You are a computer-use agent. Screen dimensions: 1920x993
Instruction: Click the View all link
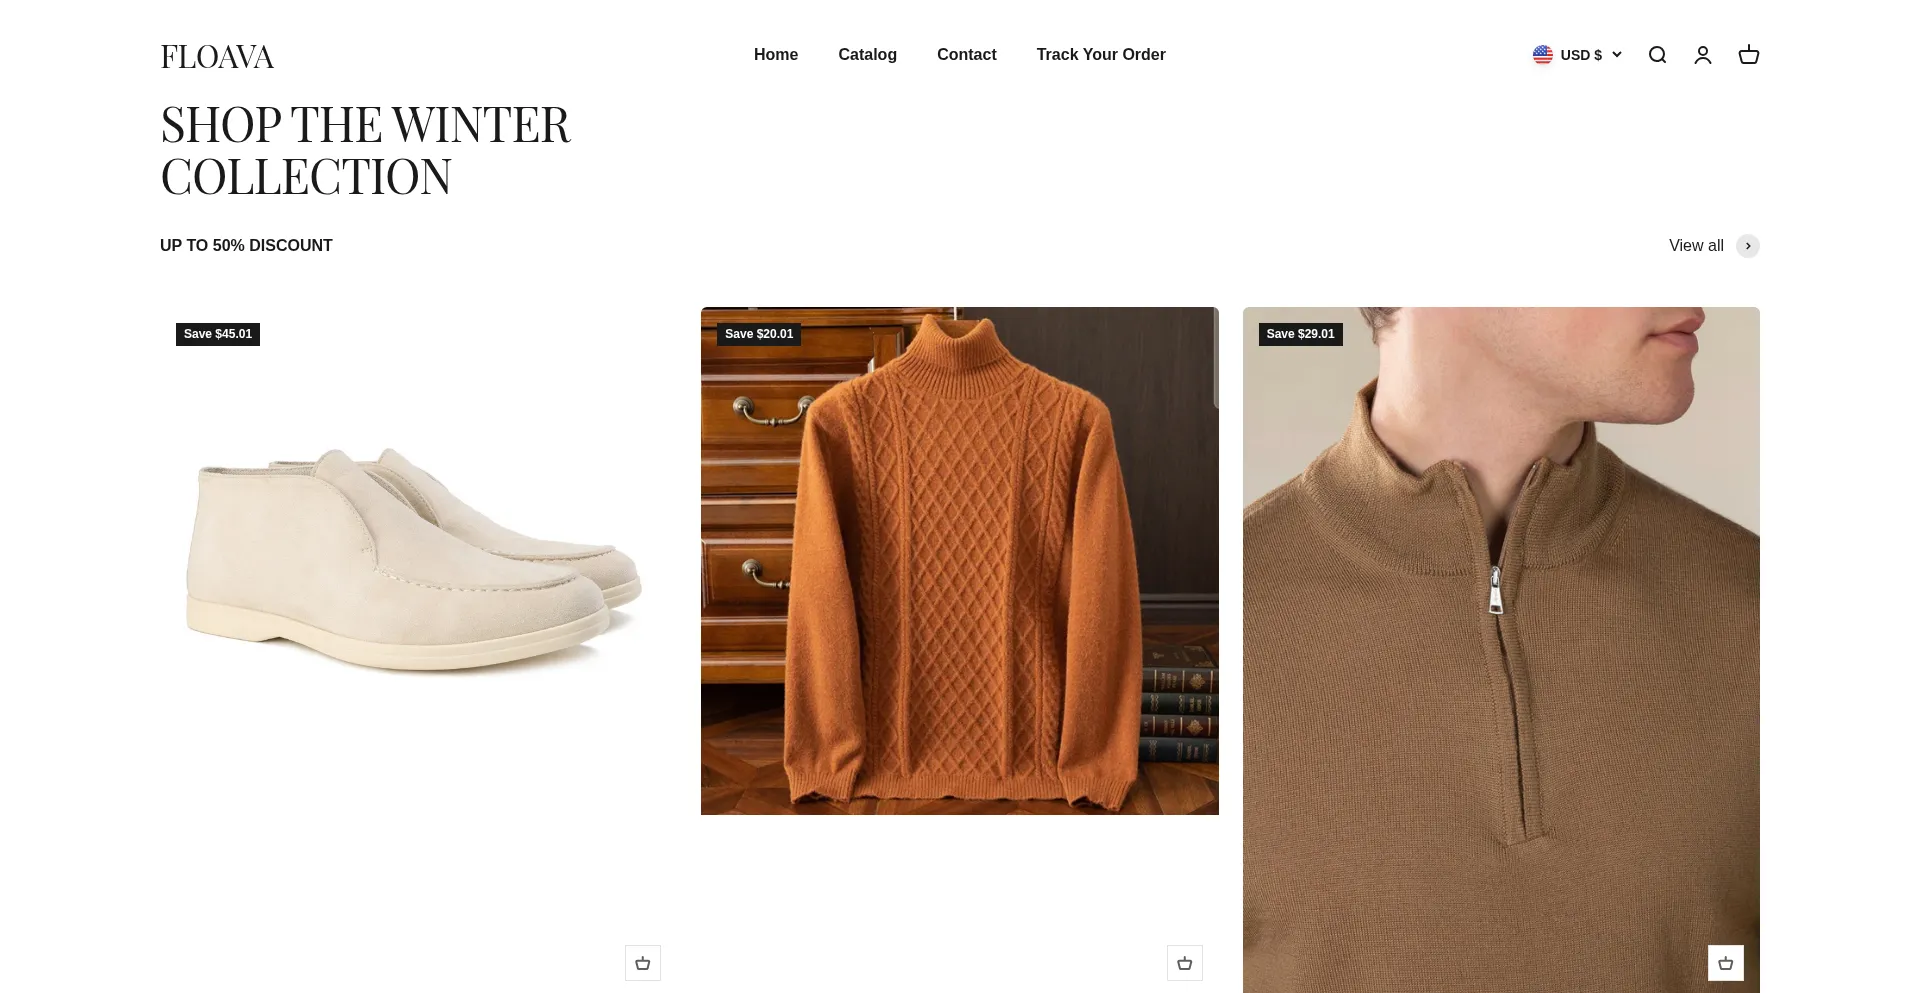(1696, 246)
